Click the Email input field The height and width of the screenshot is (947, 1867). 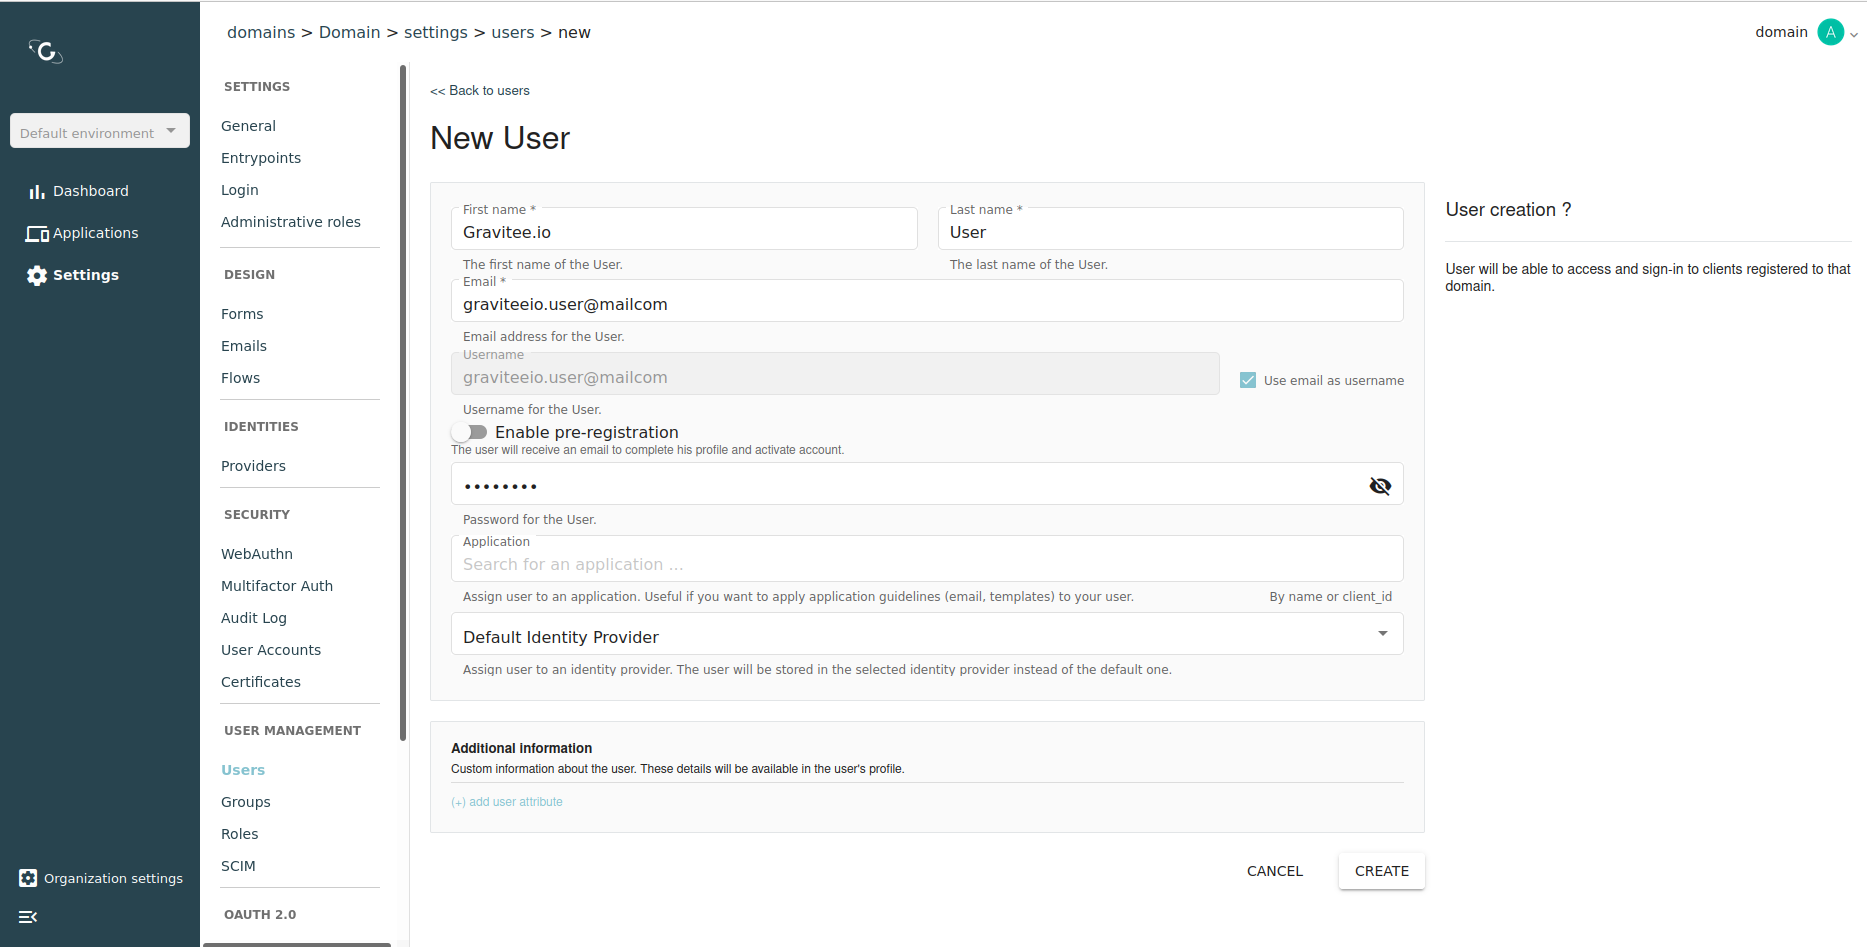pos(926,304)
